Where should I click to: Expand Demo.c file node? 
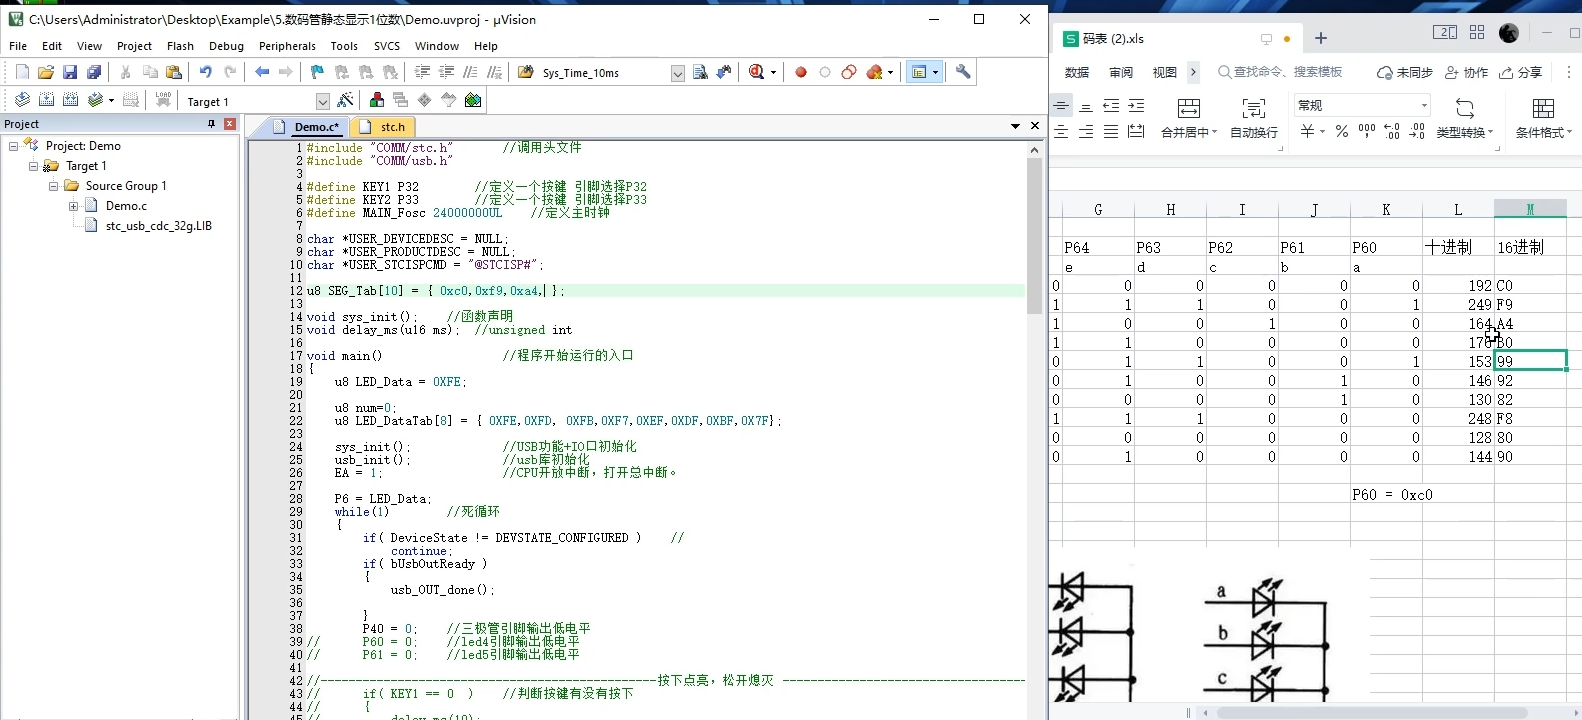coord(73,206)
